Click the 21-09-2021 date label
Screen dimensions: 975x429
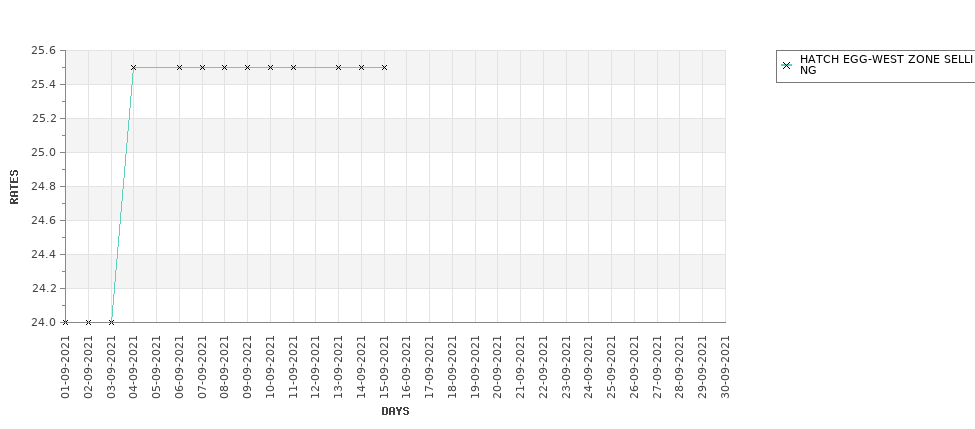click(x=520, y=367)
